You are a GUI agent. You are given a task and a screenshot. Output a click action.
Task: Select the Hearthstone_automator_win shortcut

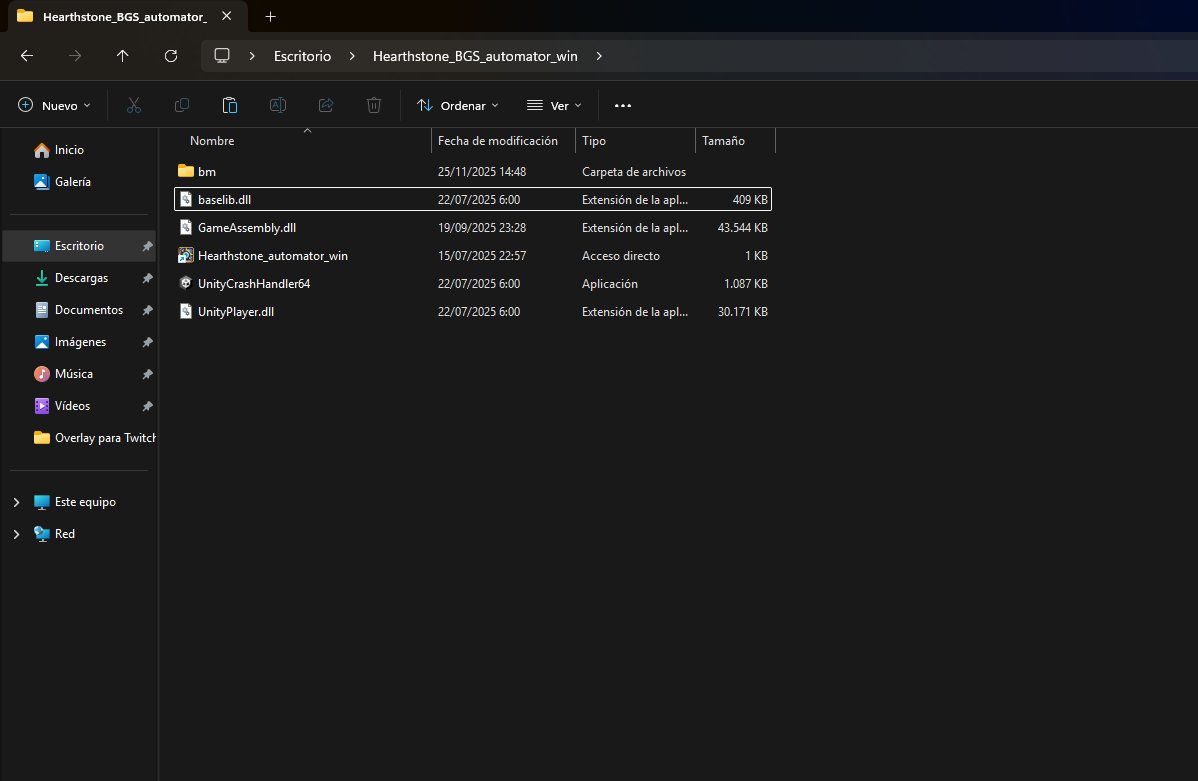473,255
